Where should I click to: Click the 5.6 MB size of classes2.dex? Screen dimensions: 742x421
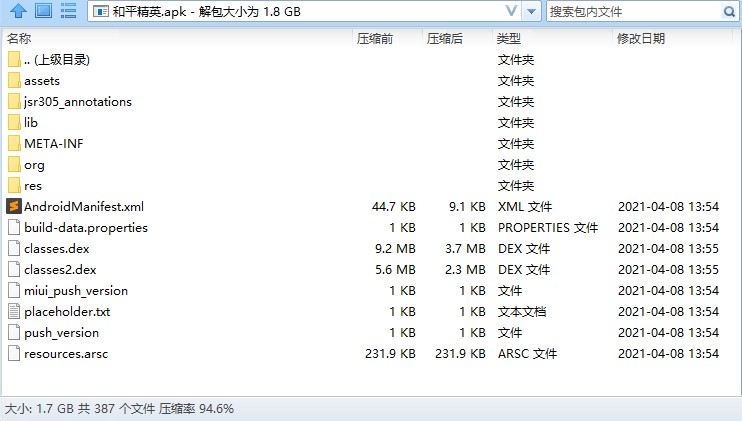(395, 270)
